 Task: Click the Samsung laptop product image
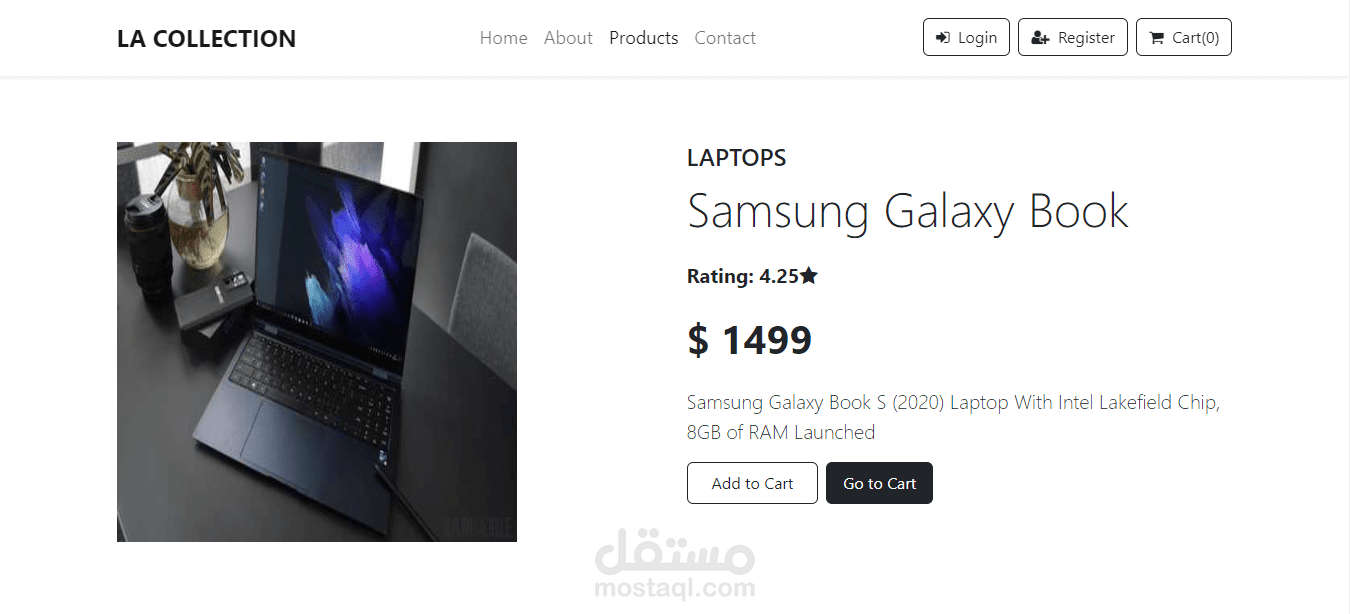coord(317,342)
